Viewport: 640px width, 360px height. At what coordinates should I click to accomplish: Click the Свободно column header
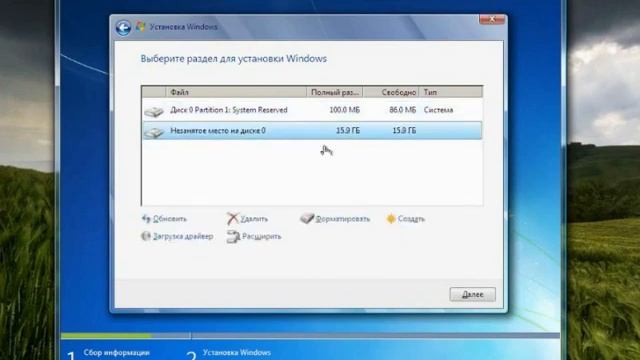[391, 92]
